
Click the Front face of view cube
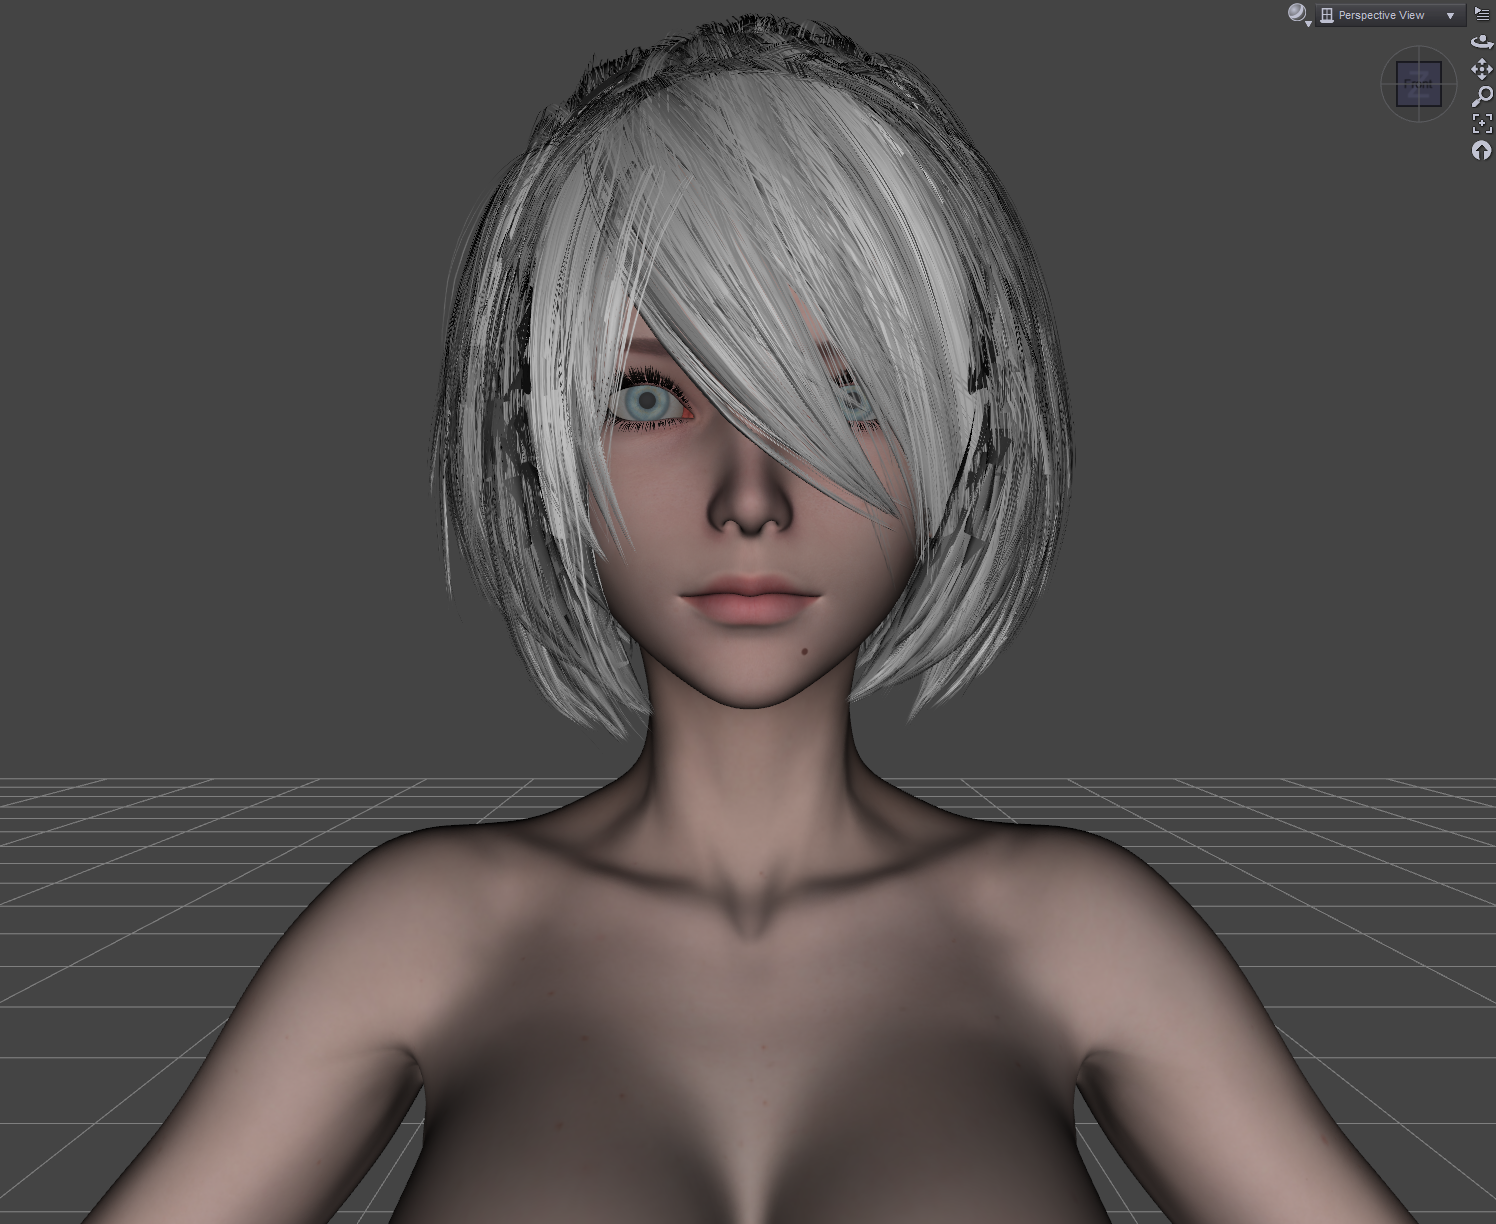pyautogui.click(x=1419, y=84)
